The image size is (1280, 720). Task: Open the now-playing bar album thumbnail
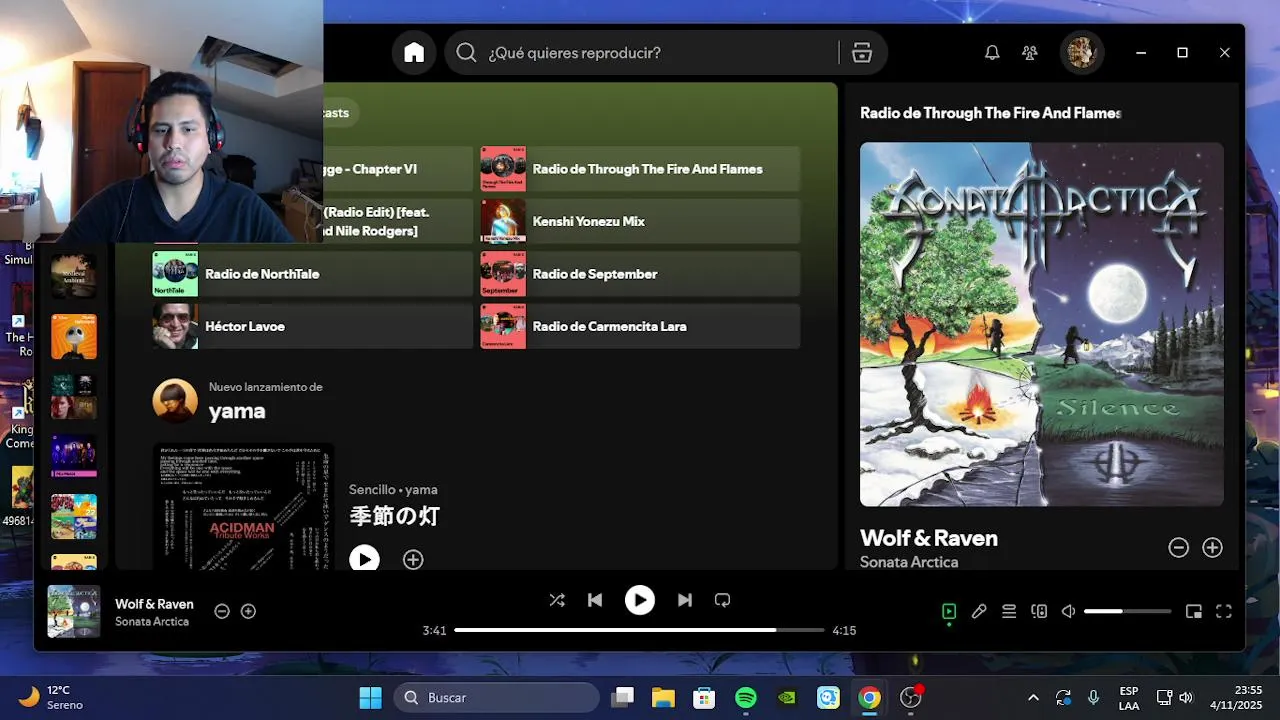pos(74,611)
